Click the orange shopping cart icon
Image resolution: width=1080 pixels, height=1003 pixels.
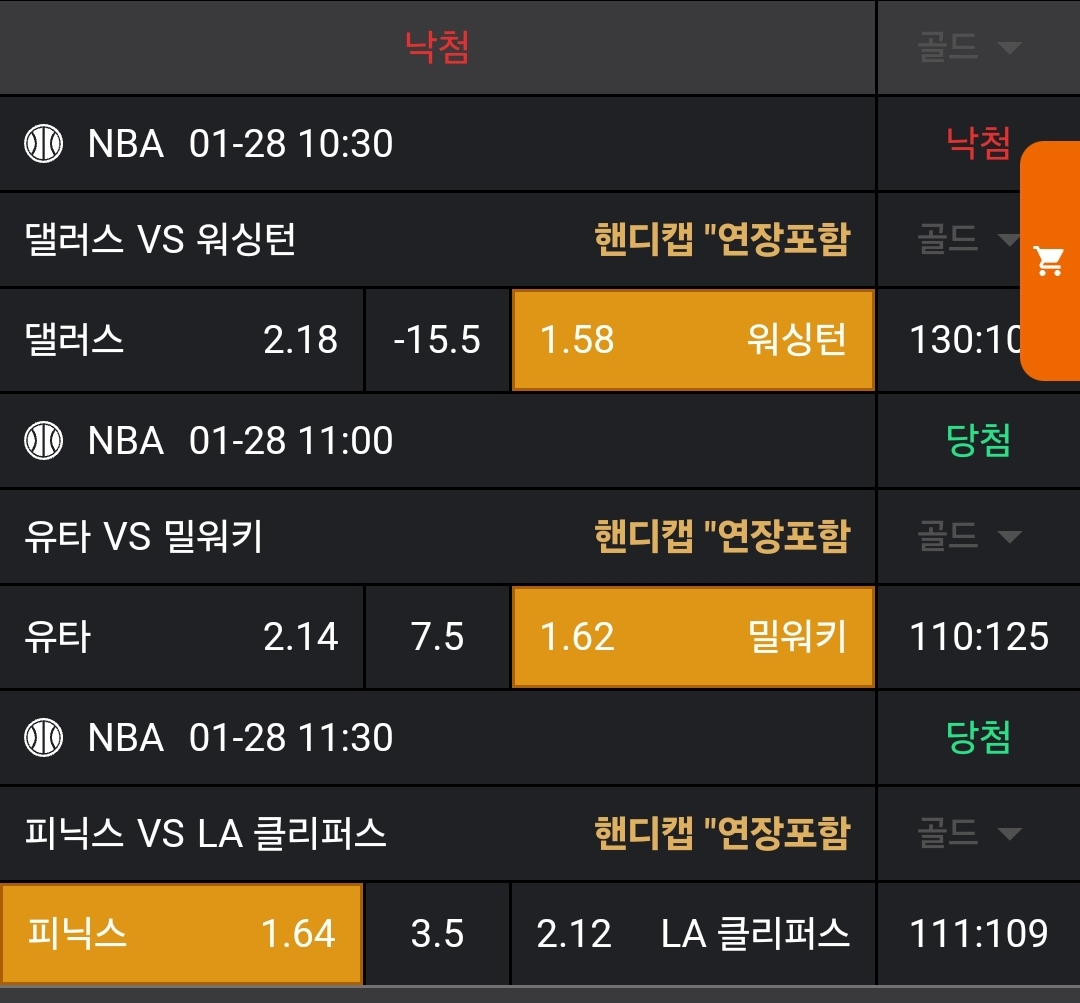[1049, 261]
